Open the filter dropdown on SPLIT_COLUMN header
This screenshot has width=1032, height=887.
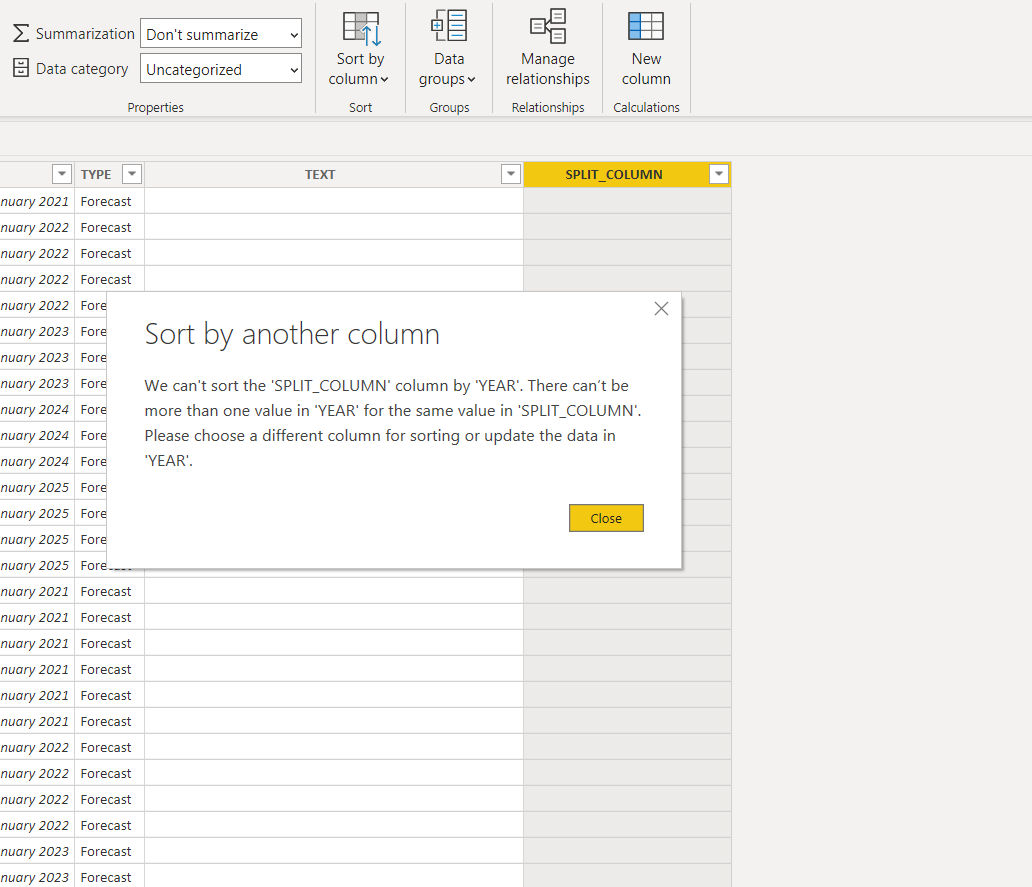click(x=719, y=174)
